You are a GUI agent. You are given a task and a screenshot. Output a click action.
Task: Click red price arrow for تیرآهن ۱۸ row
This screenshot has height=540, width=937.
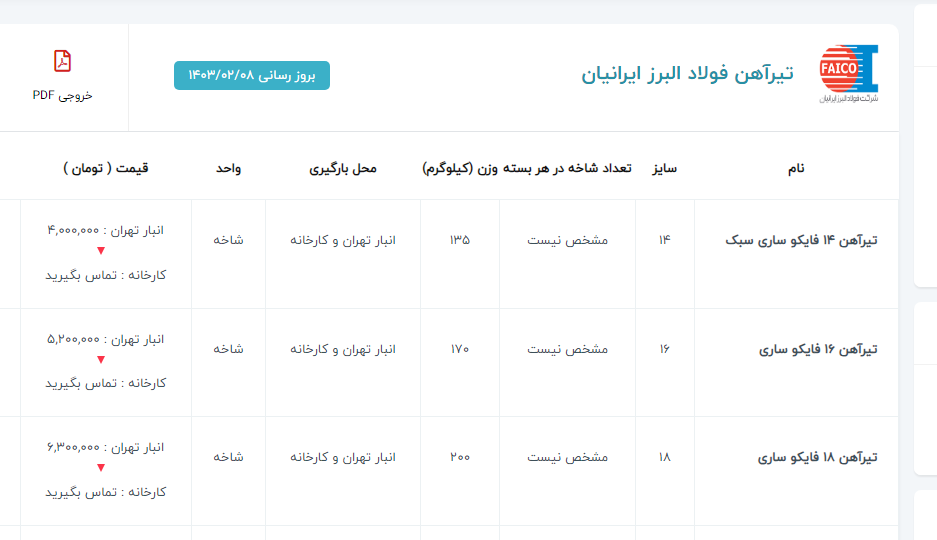coord(101,468)
